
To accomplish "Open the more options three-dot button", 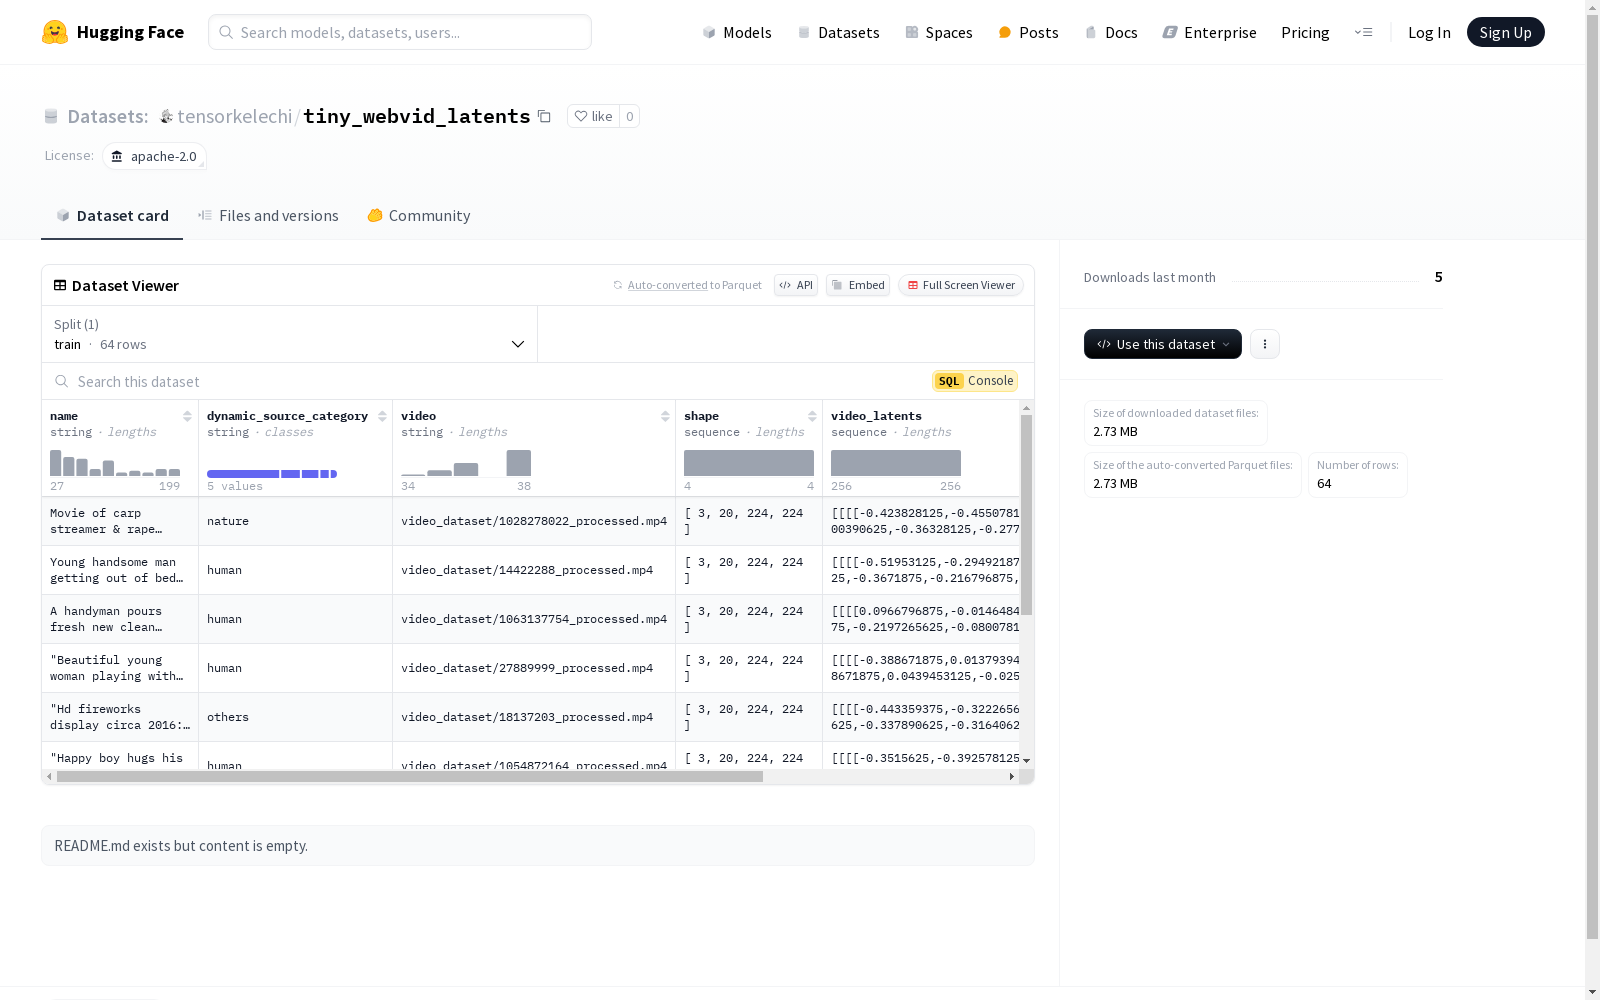I will coord(1265,344).
